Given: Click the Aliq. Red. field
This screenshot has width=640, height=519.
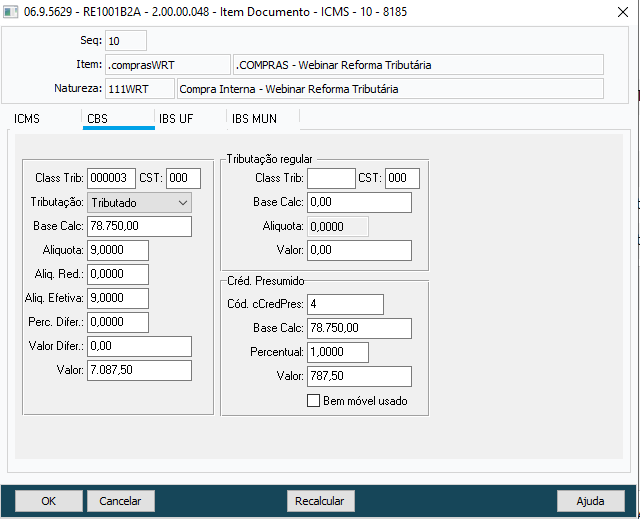Looking at the screenshot, I should [x=118, y=274].
